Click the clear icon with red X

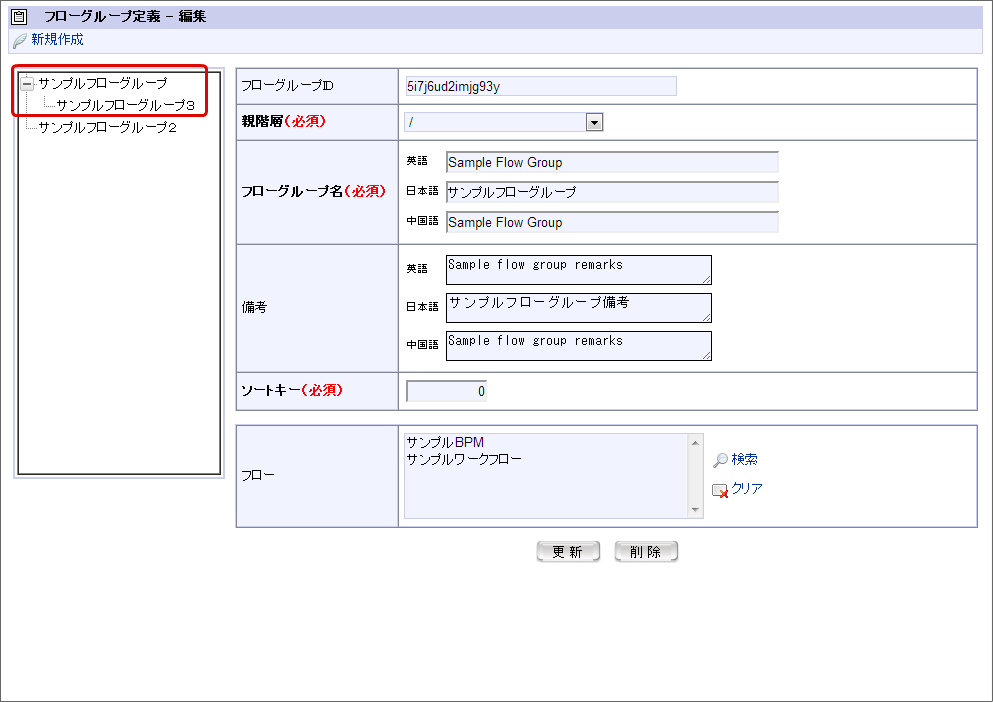click(720, 490)
